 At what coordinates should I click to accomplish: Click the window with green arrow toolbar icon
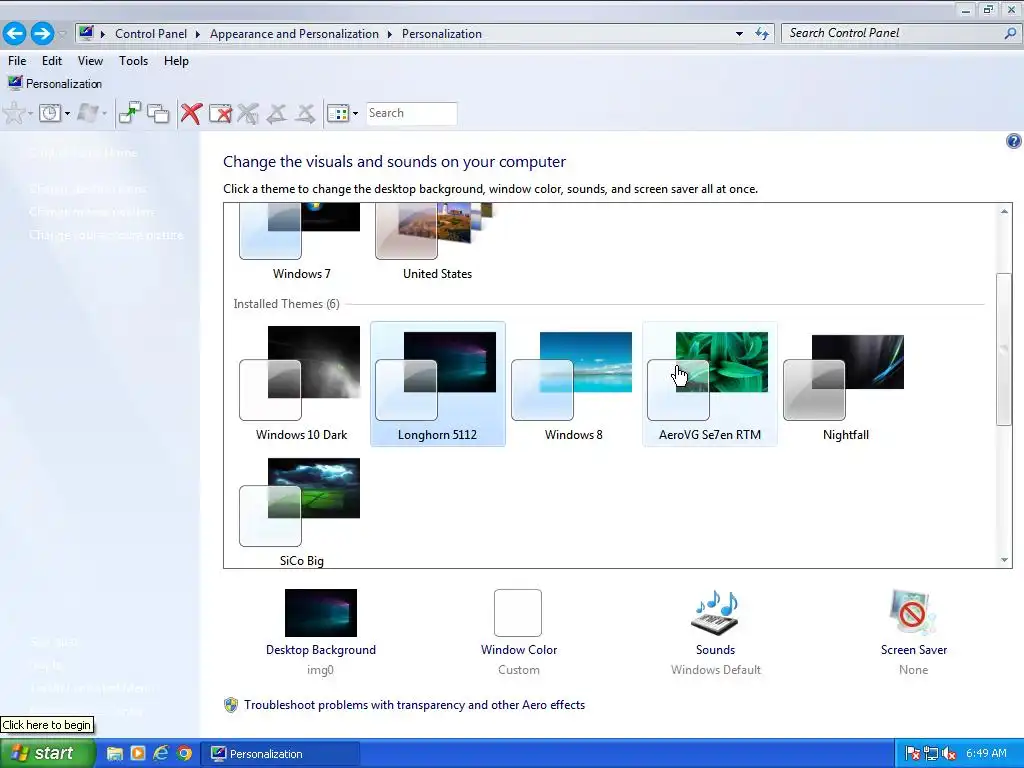coord(129,113)
